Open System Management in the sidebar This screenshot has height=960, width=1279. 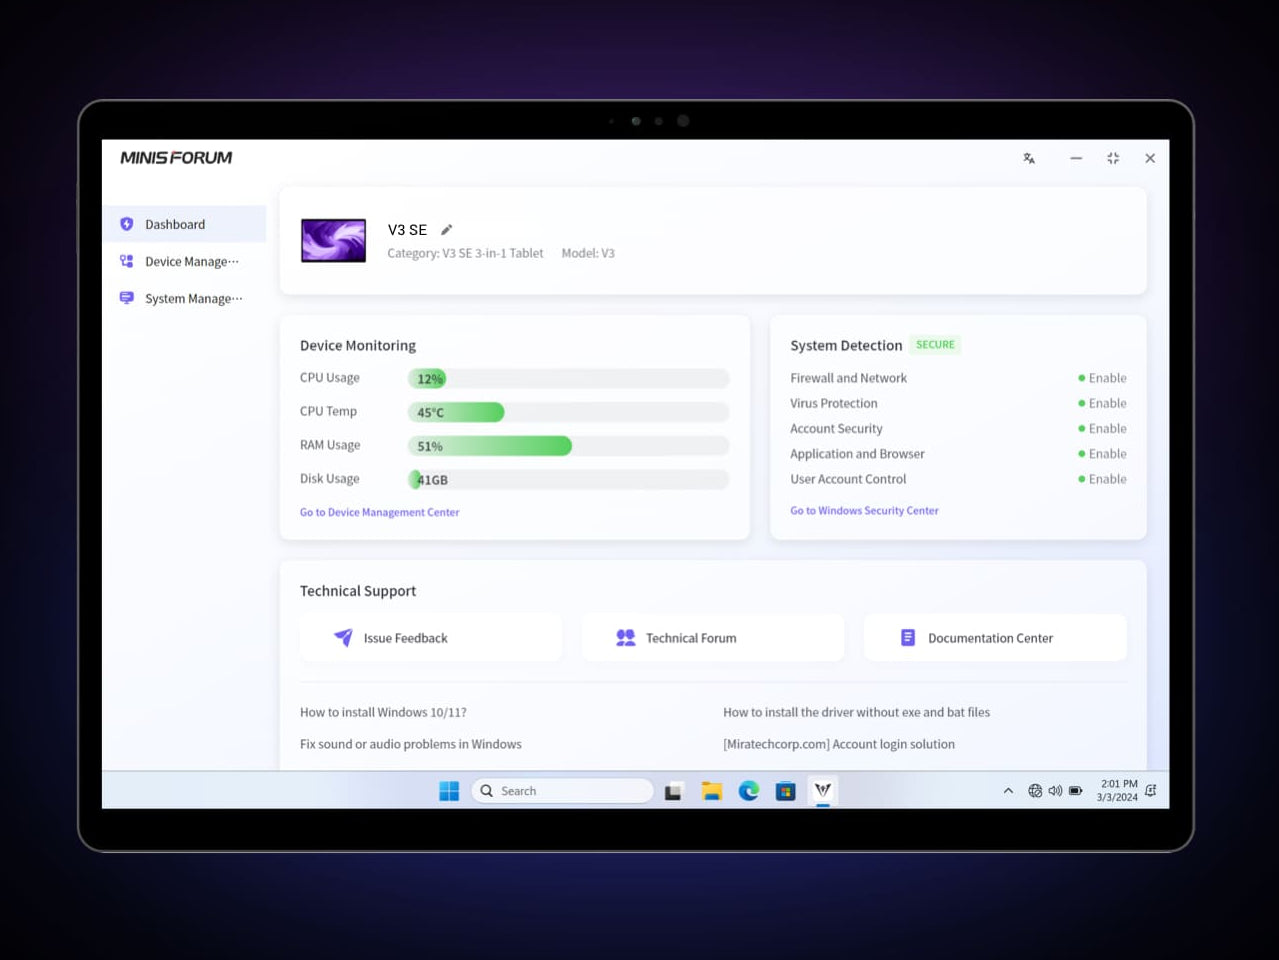(193, 299)
